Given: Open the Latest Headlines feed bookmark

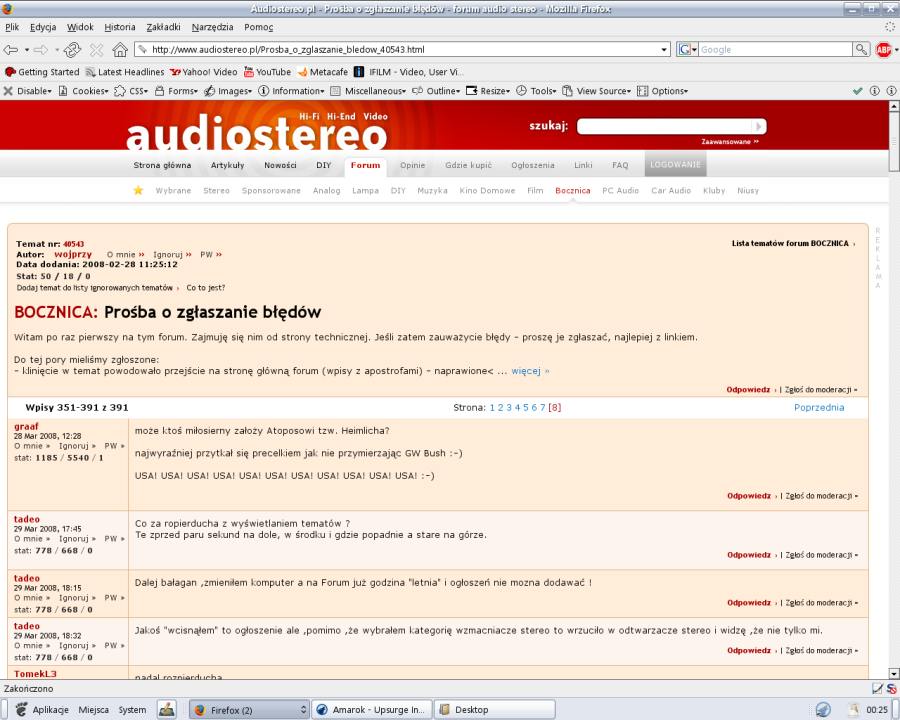Looking at the screenshot, I should 125,72.
